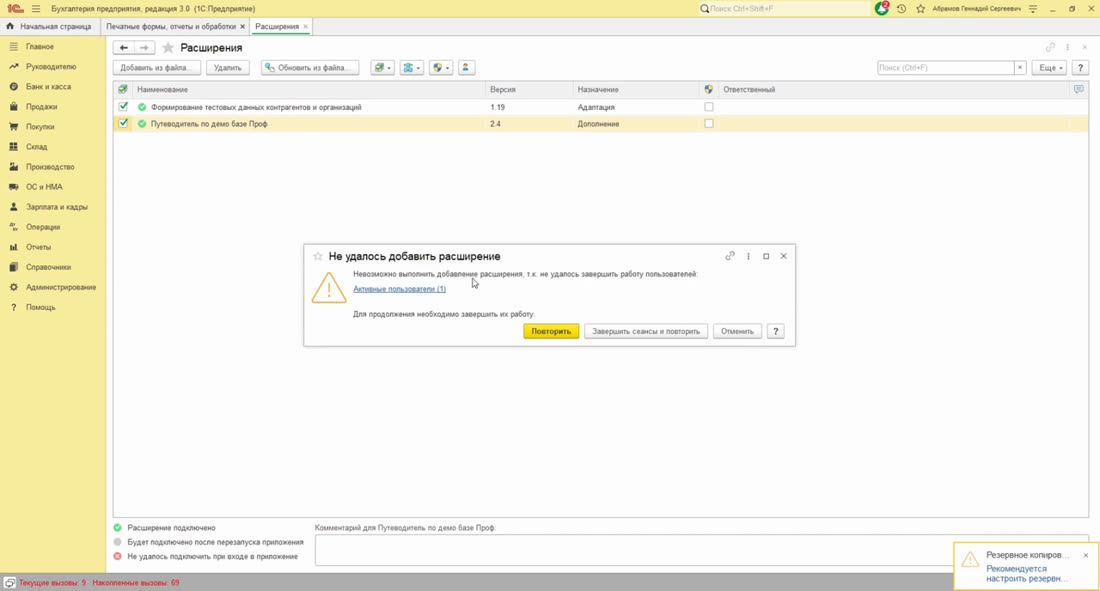Image resolution: width=1100 pixels, height=591 pixels.
Task: Open help question mark in toolbar
Action: tap(1080, 67)
